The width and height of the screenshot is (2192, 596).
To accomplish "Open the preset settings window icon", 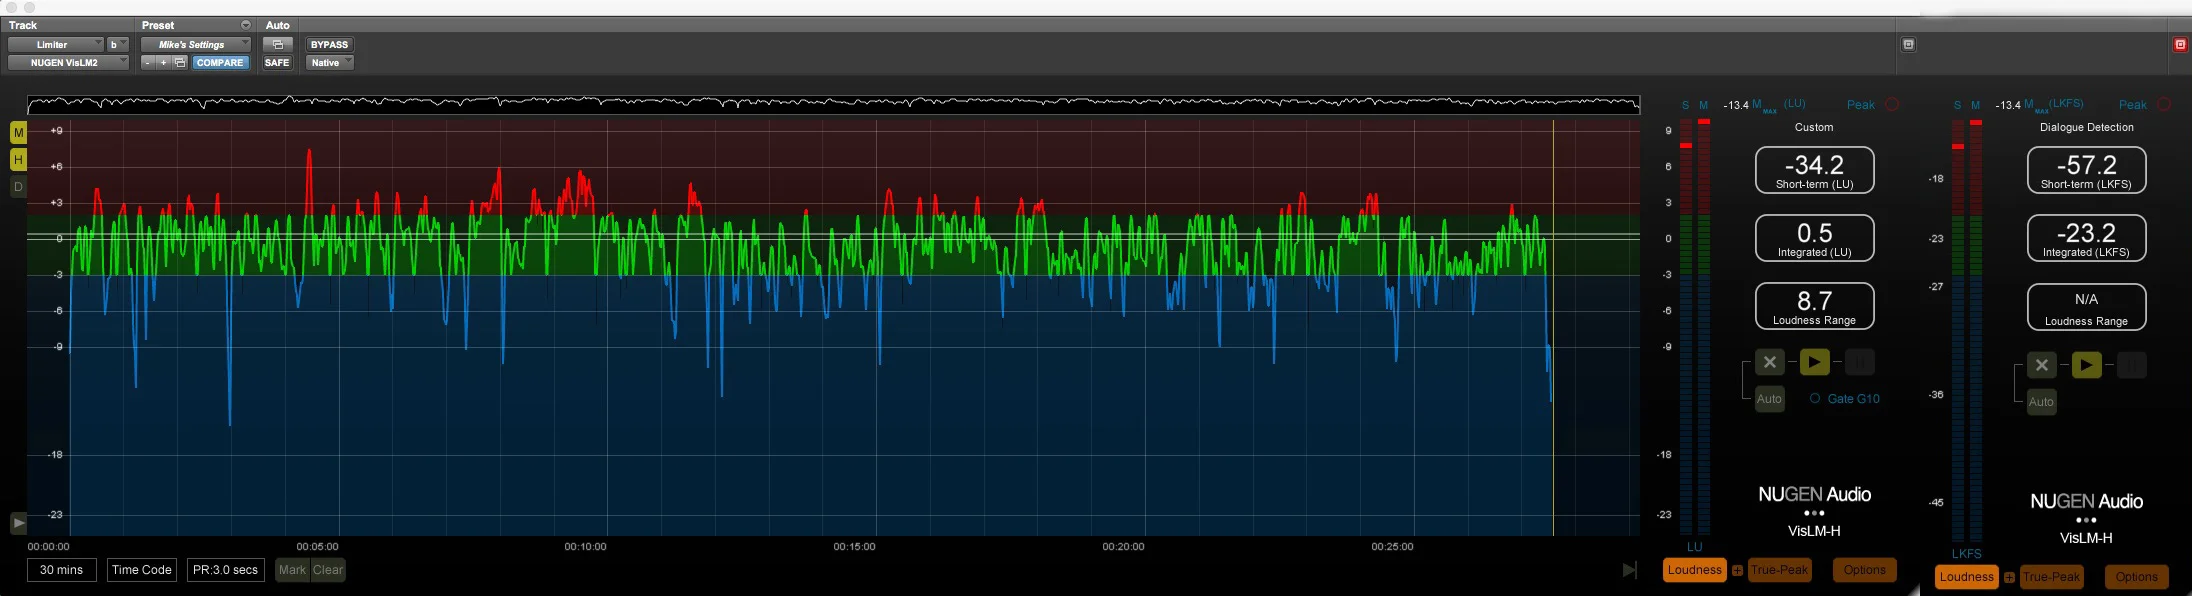I will click(x=180, y=62).
